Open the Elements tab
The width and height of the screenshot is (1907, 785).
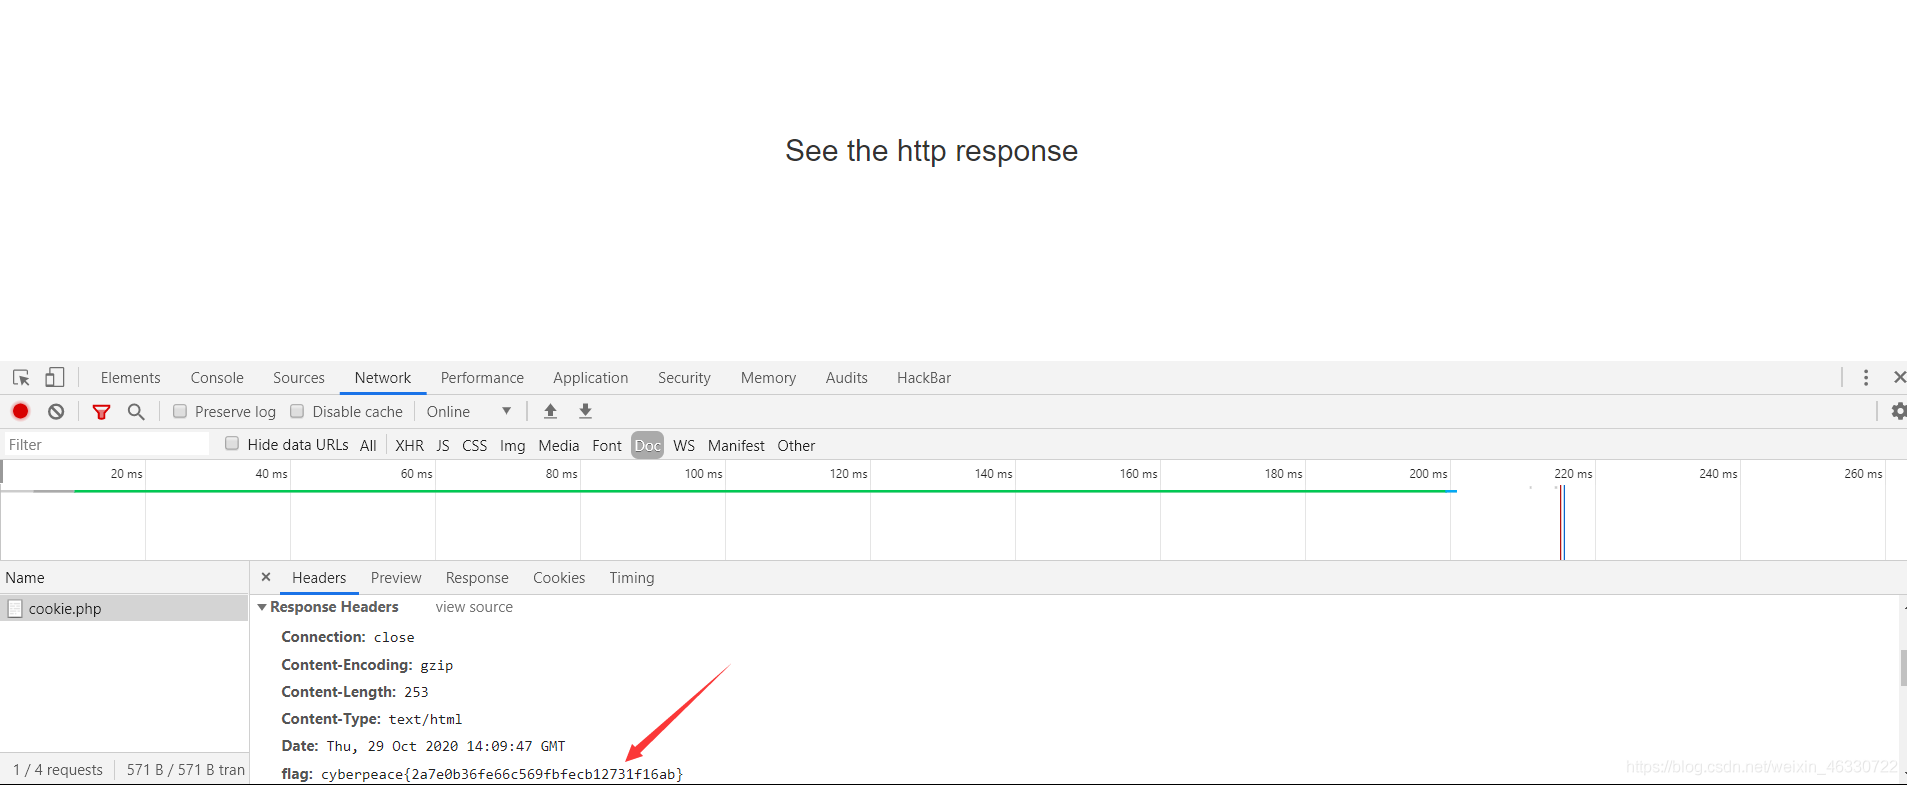pos(130,378)
